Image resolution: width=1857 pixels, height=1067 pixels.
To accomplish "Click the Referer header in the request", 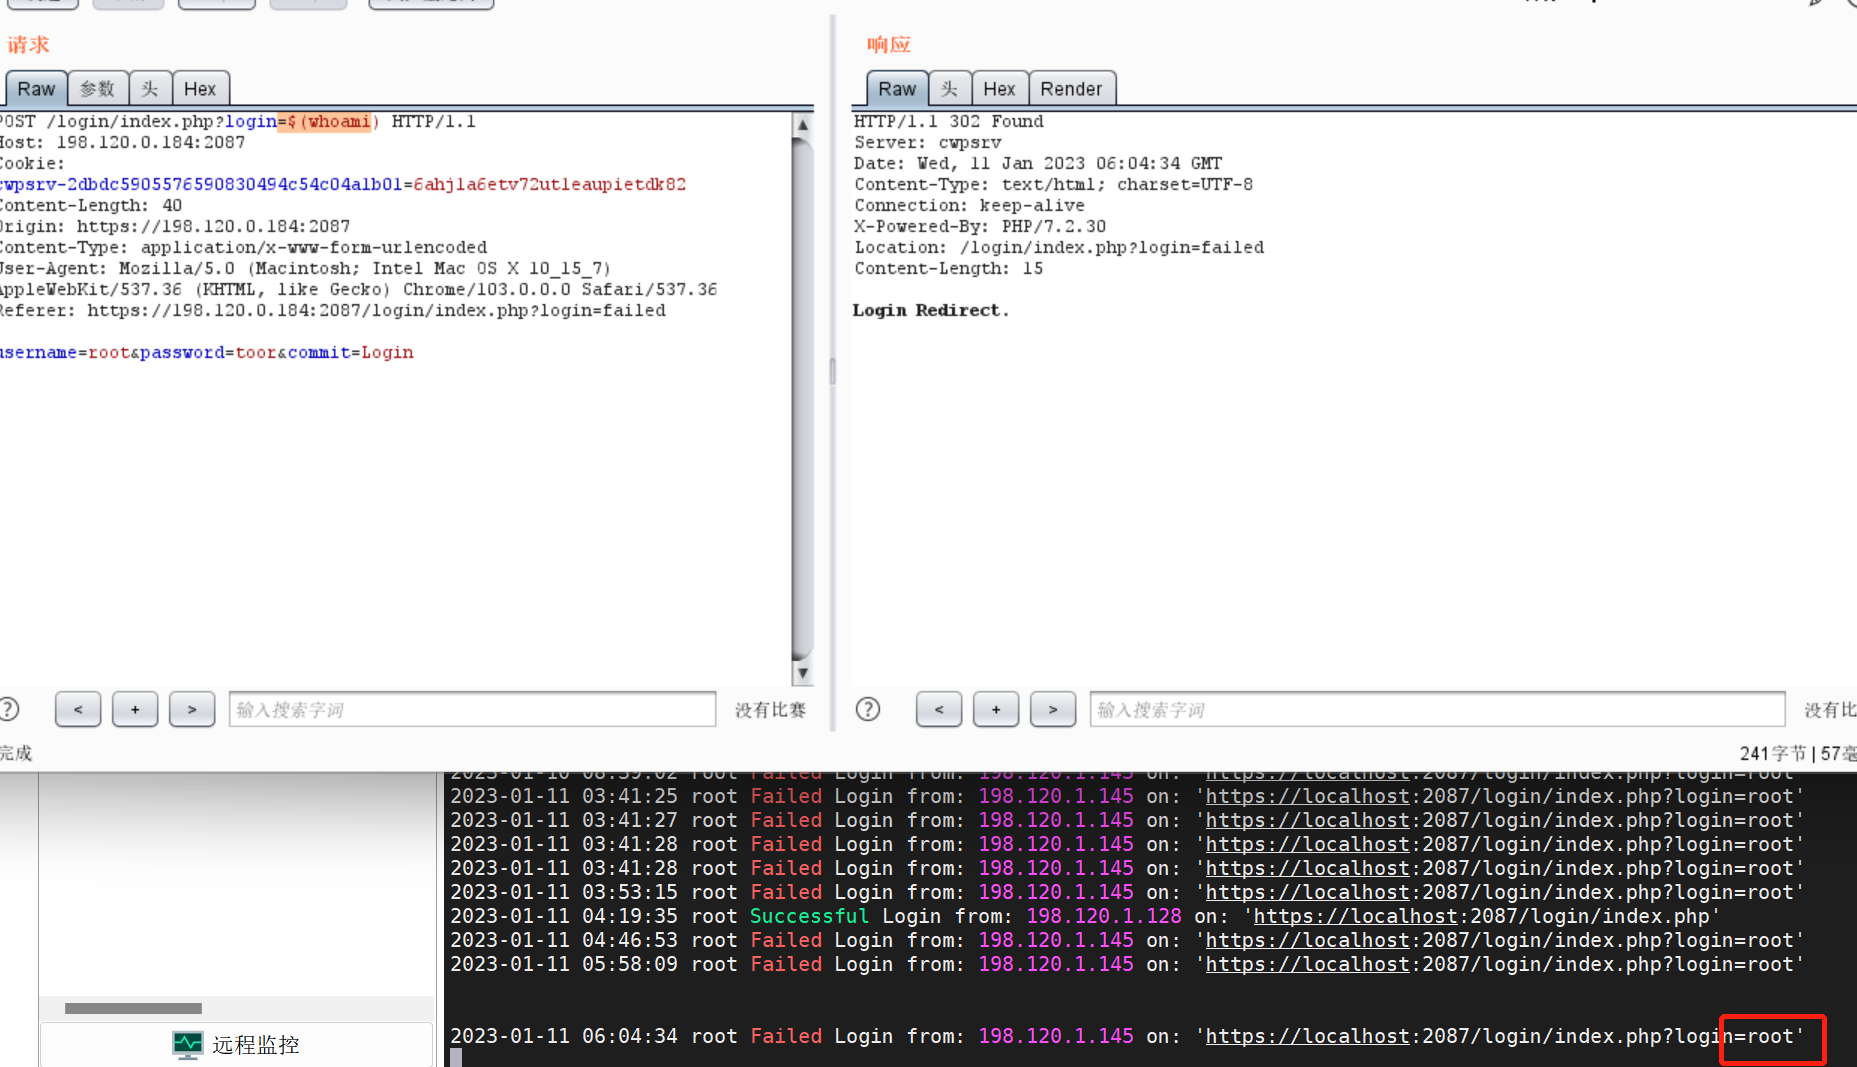I will point(333,310).
